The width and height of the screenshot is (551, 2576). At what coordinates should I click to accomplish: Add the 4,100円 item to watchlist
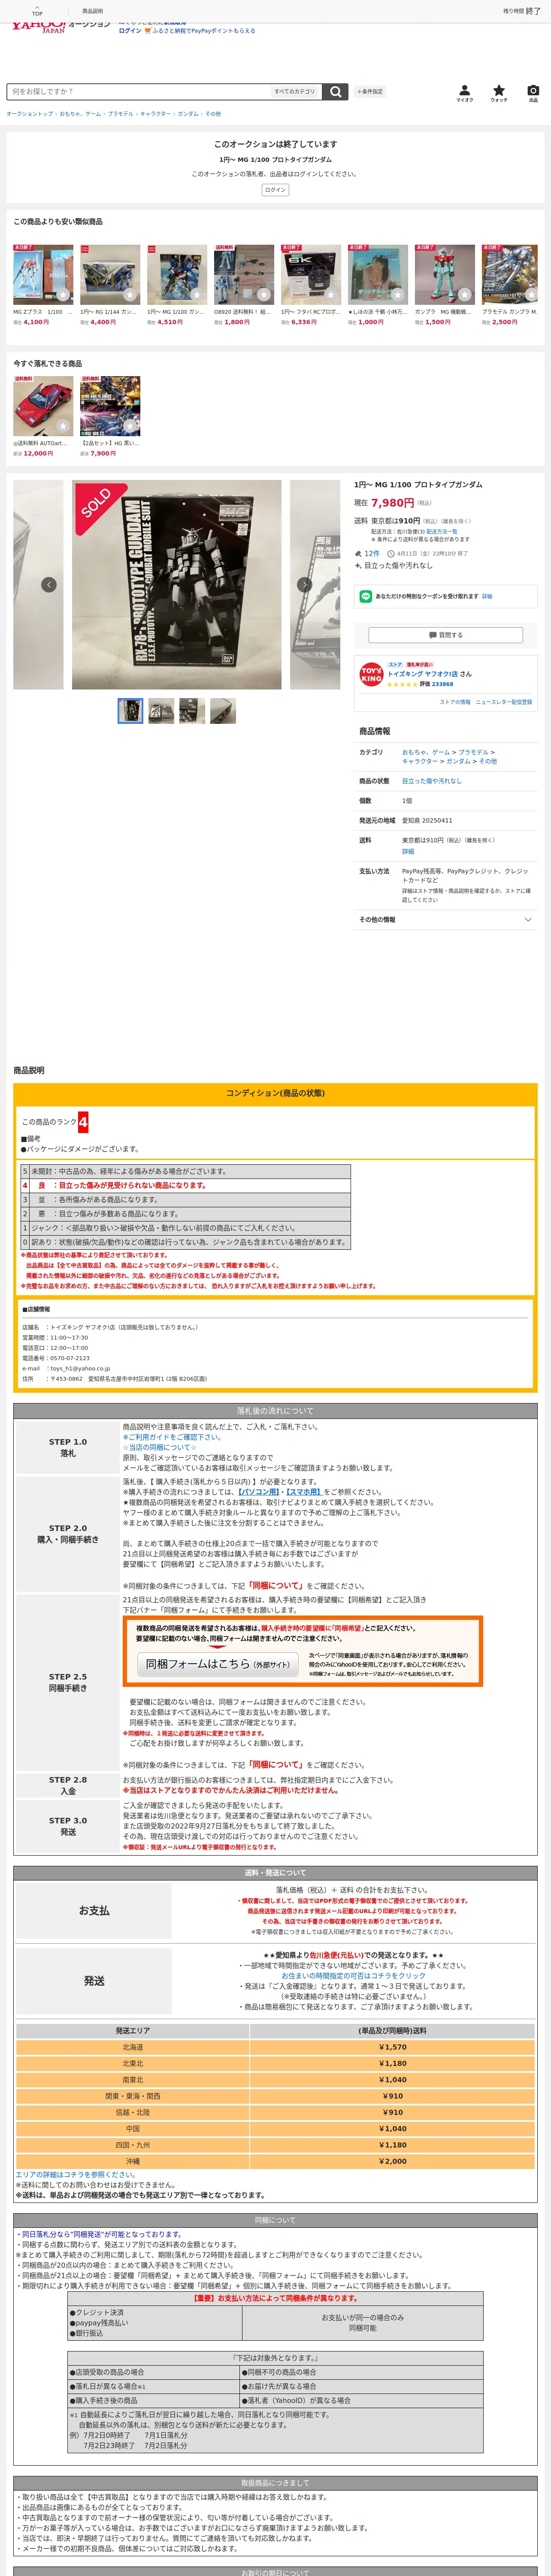(x=63, y=295)
